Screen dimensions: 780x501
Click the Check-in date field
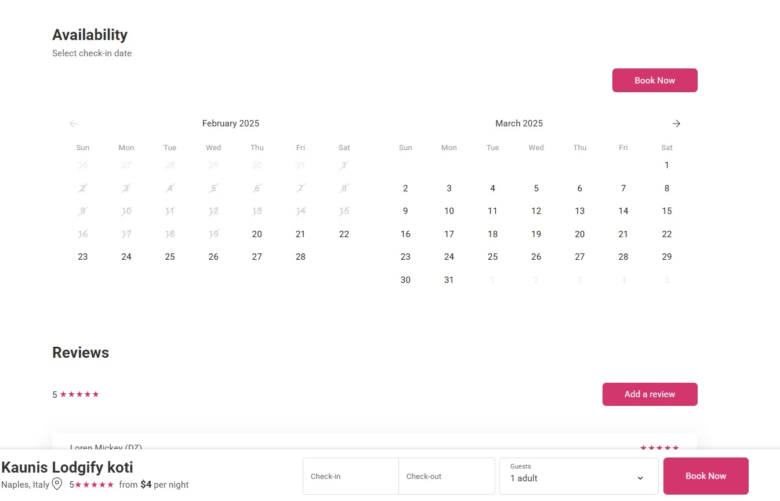(350, 477)
